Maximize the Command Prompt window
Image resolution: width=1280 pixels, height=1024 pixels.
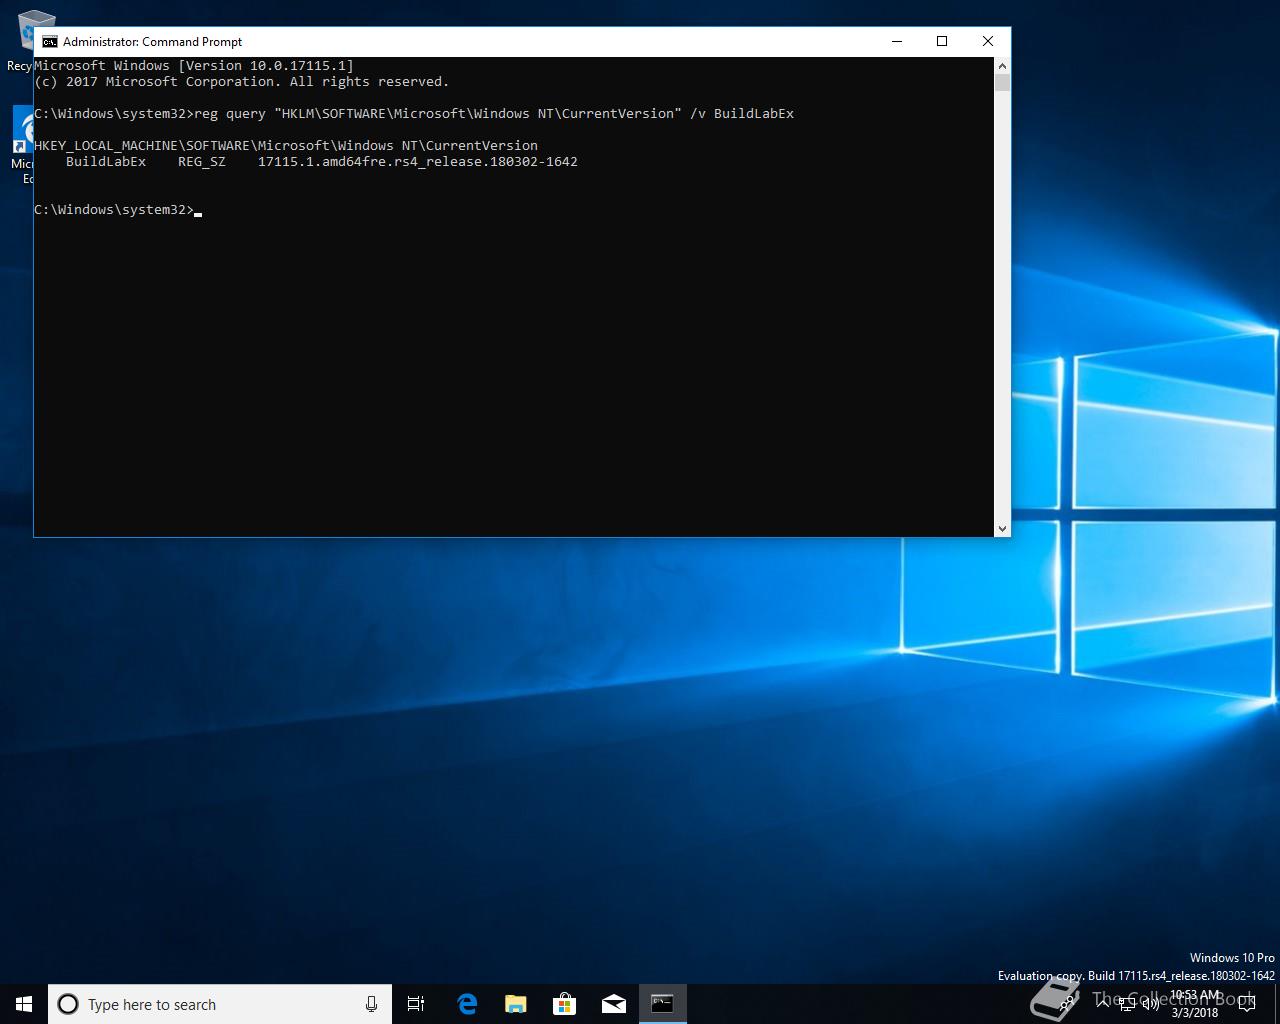pyautogui.click(x=942, y=41)
